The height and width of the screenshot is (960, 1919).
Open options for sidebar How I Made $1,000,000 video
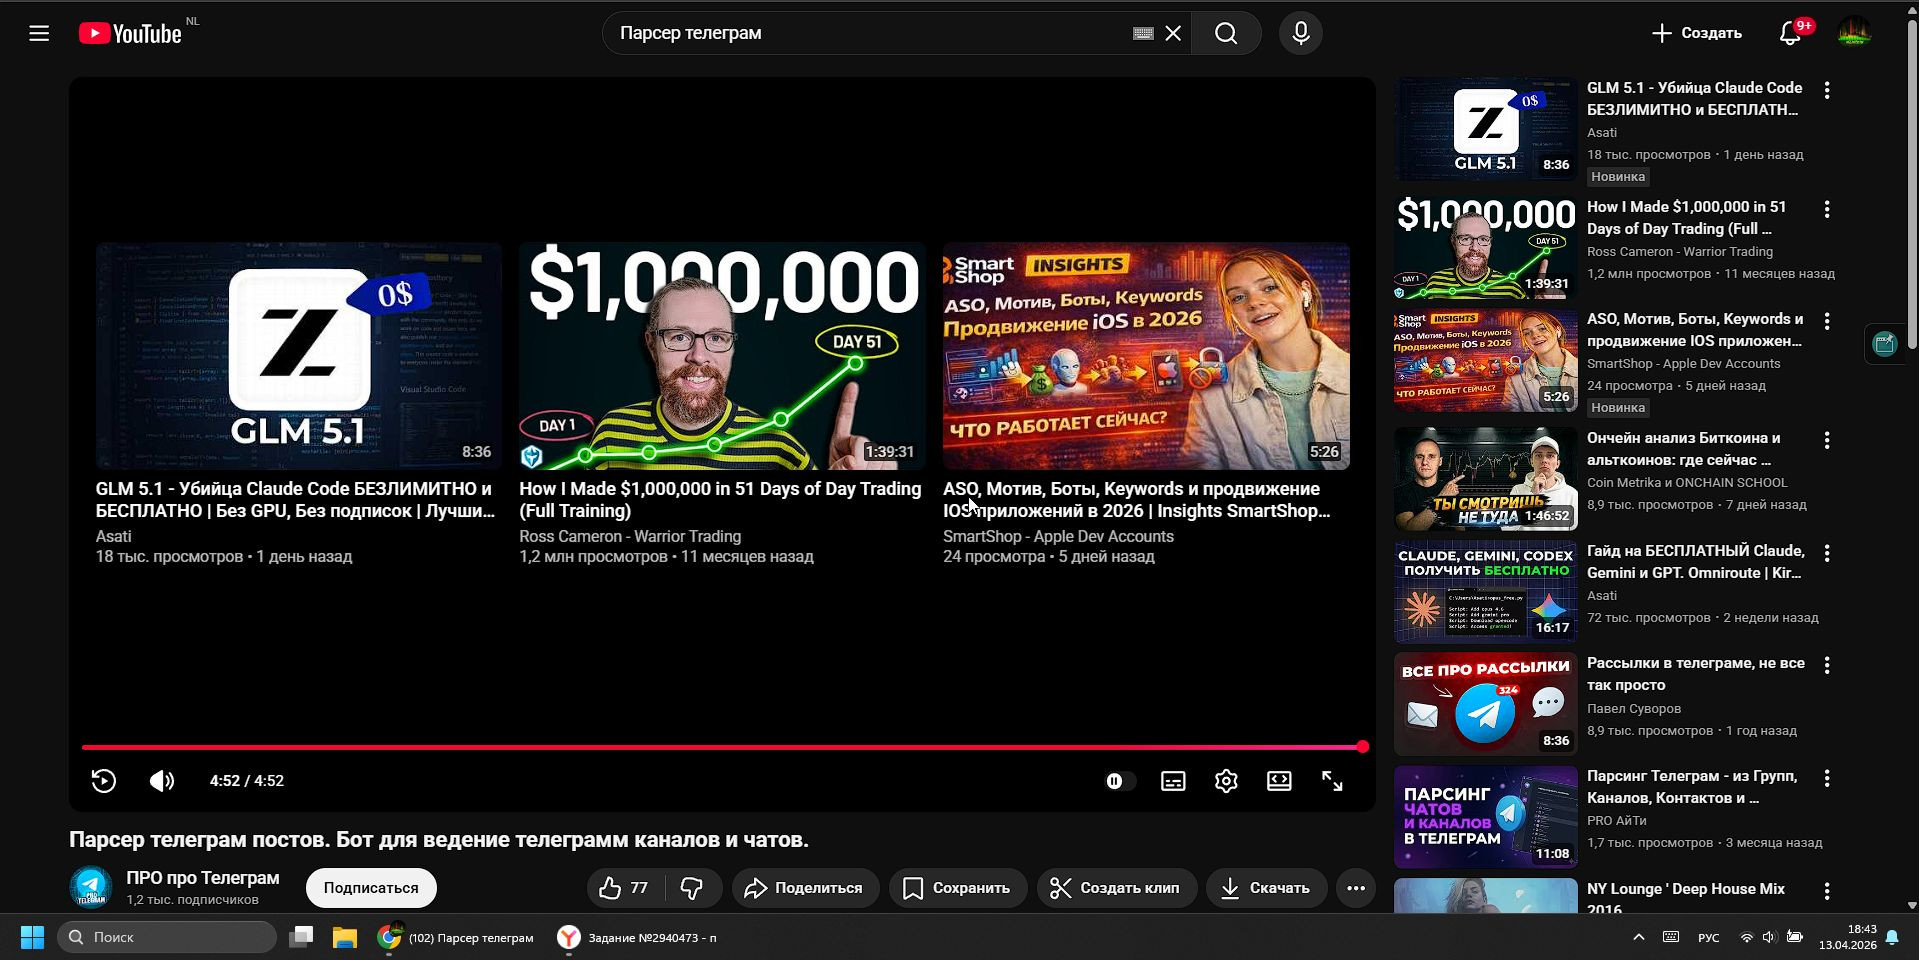1827,209
